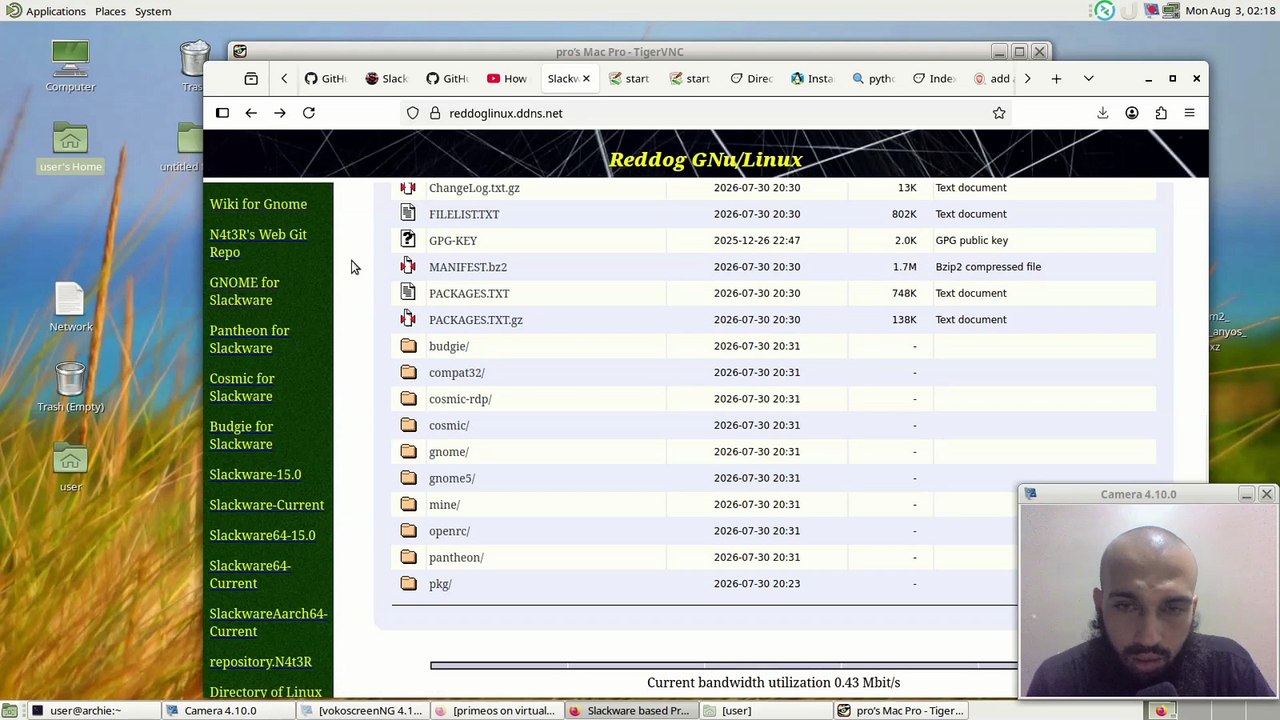Image resolution: width=1280 pixels, height=720 pixels.
Task: Open N4t3R's Web Git Repo link
Action: pyautogui.click(x=258, y=243)
